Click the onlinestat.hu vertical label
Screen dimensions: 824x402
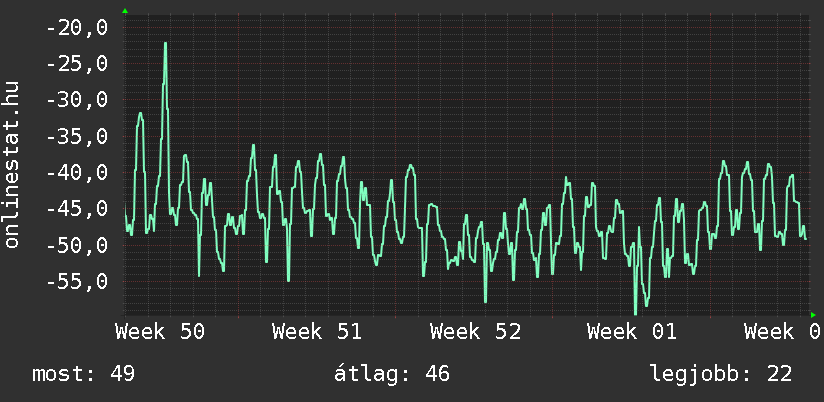pyautogui.click(x=13, y=166)
